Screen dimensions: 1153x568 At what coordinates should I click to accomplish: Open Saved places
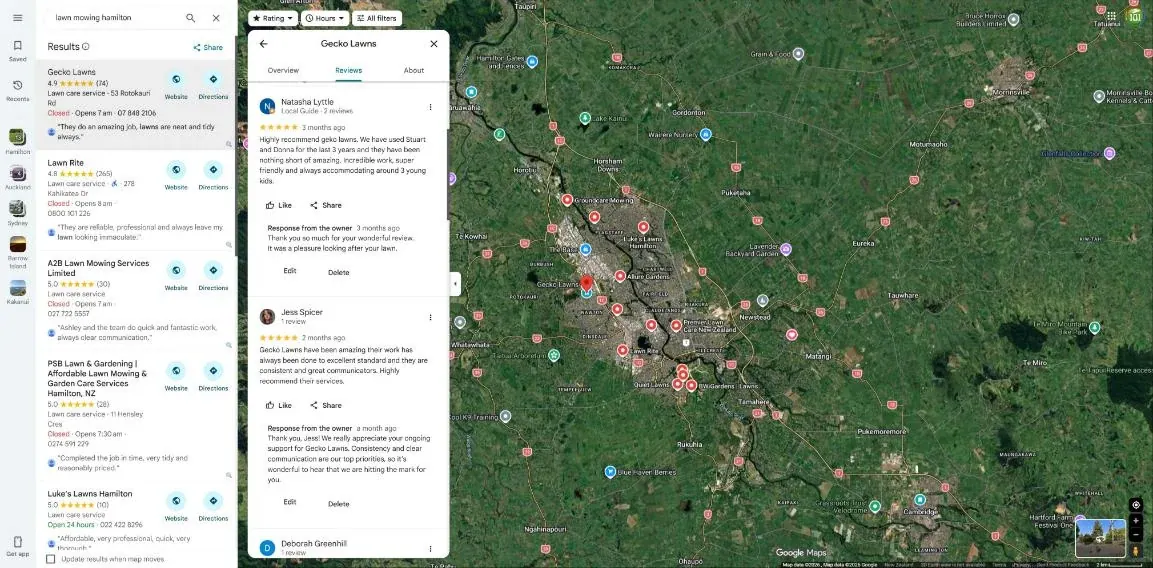coord(18,50)
